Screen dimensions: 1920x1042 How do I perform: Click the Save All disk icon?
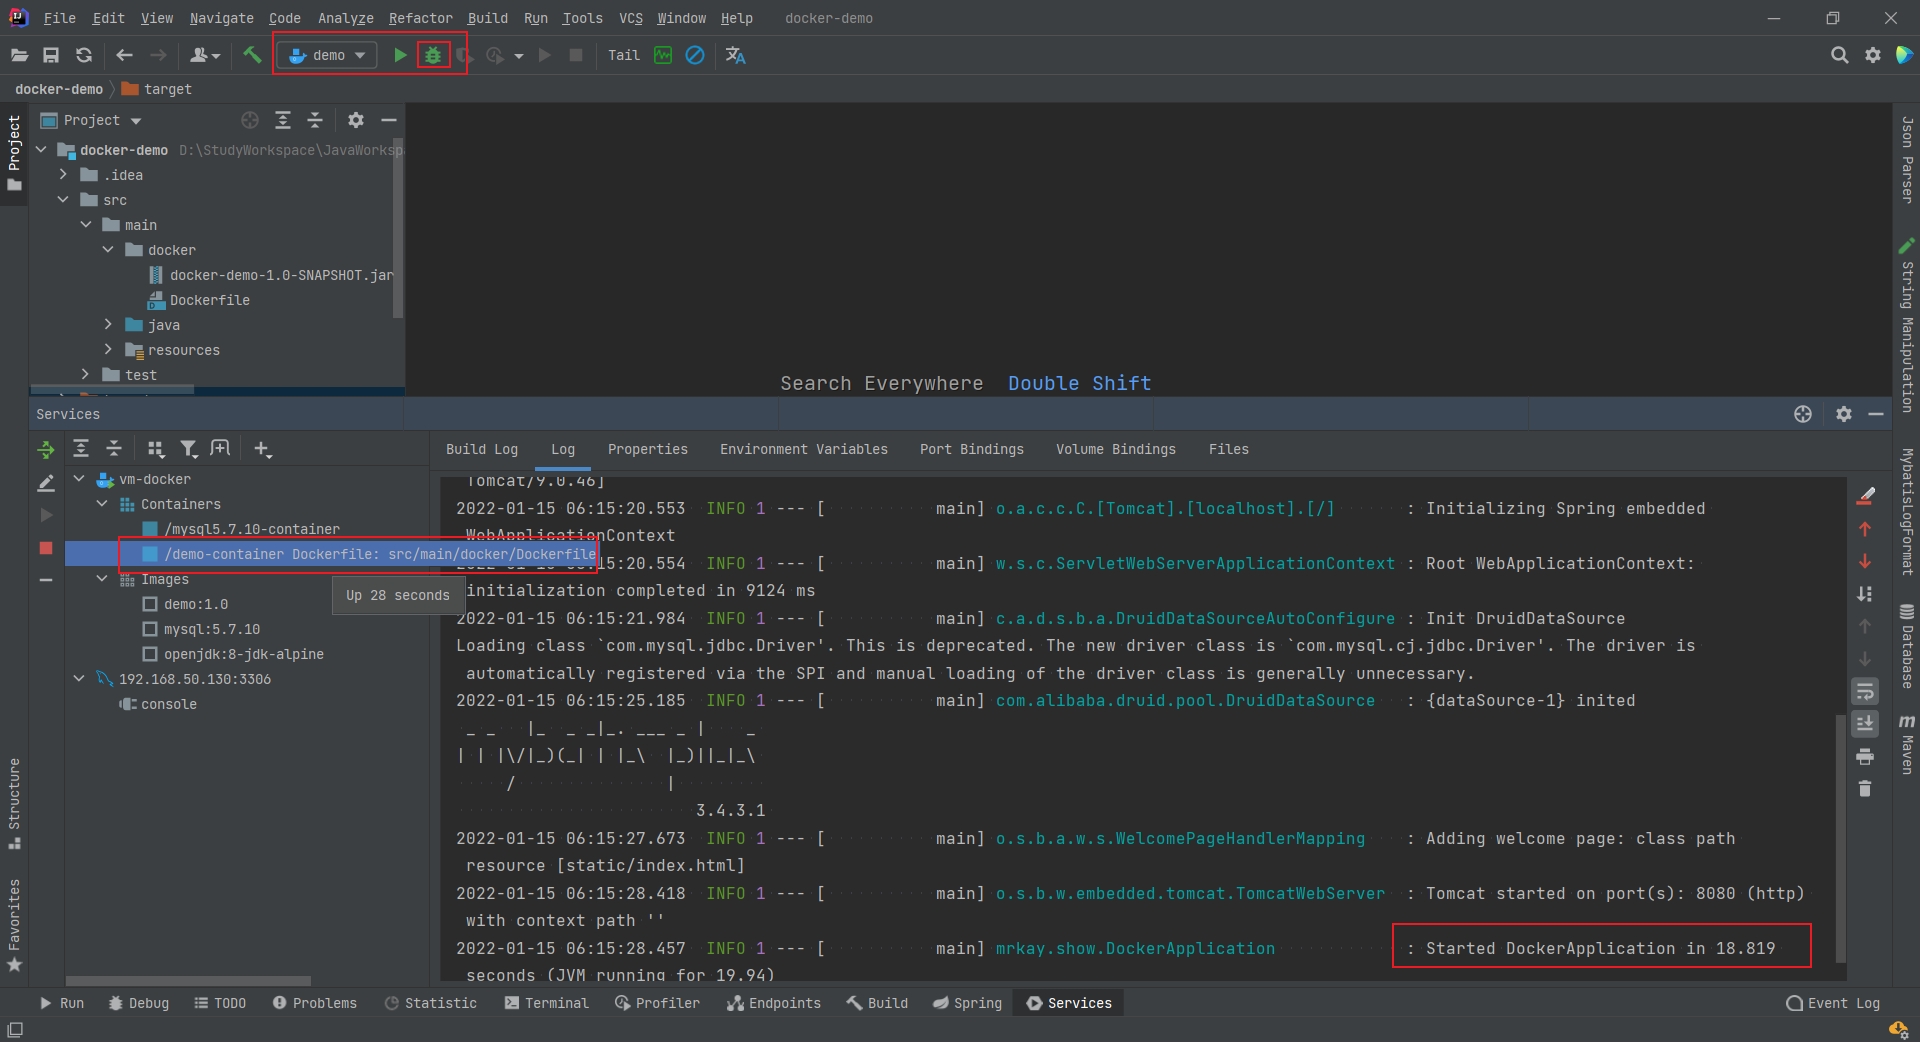click(51, 55)
